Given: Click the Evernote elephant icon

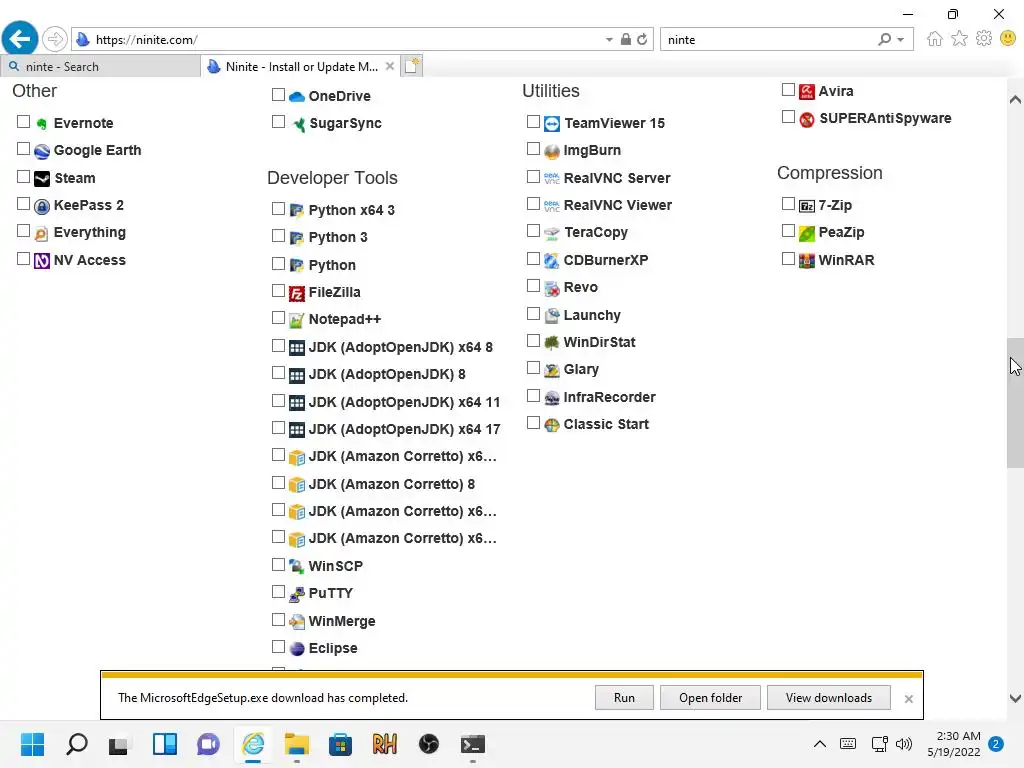Looking at the screenshot, I should (x=42, y=123).
